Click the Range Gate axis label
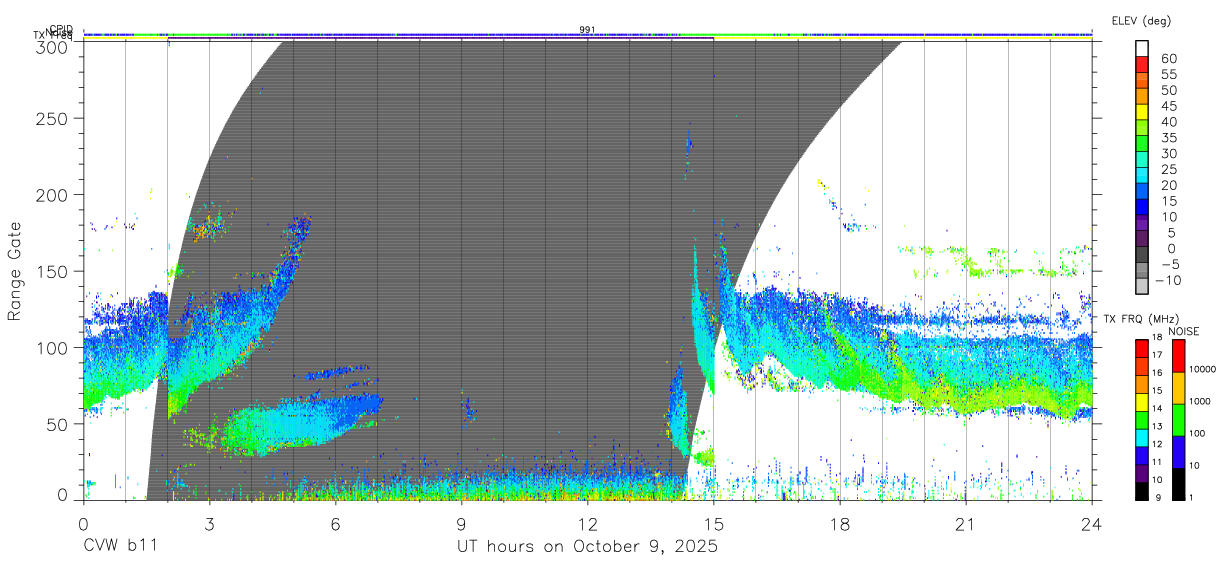The width and height of the screenshot is (1228, 567). click(15, 272)
